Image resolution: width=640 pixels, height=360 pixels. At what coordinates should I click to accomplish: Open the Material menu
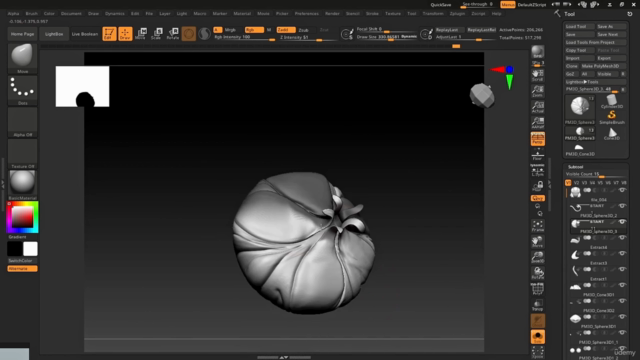click(x=242, y=13)
